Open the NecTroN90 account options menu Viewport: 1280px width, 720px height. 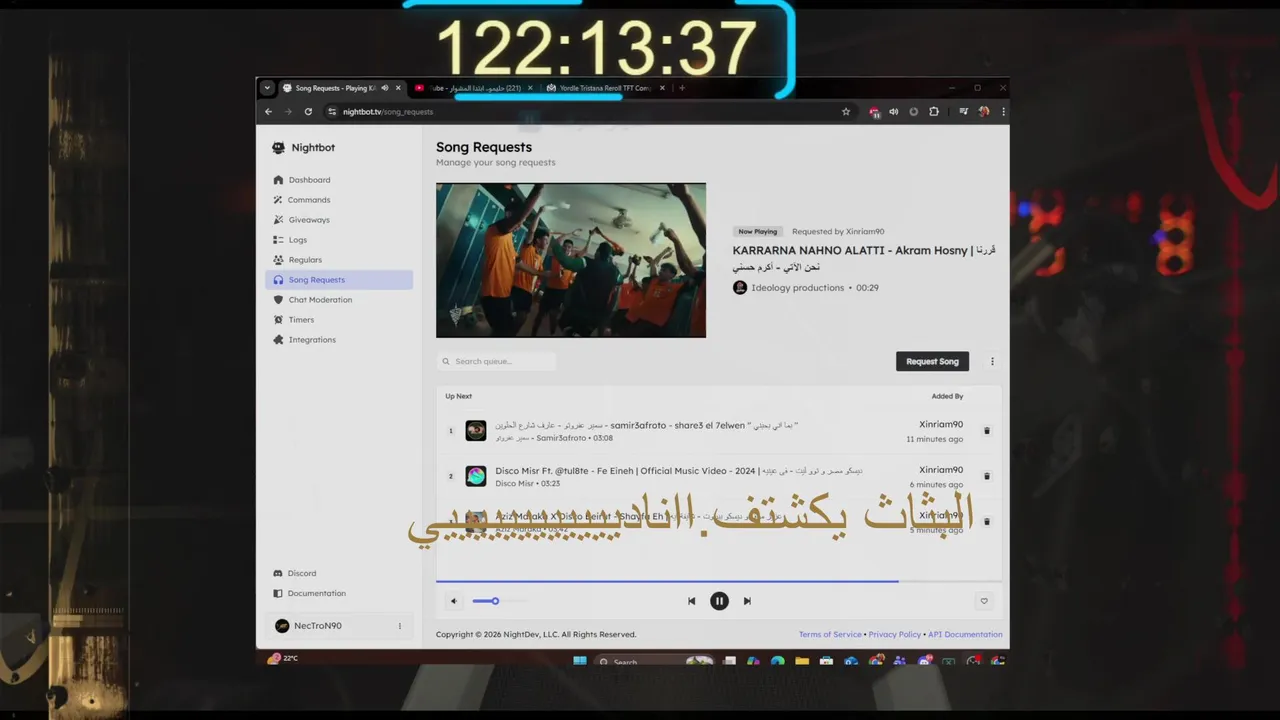click(x=400, y=626)
